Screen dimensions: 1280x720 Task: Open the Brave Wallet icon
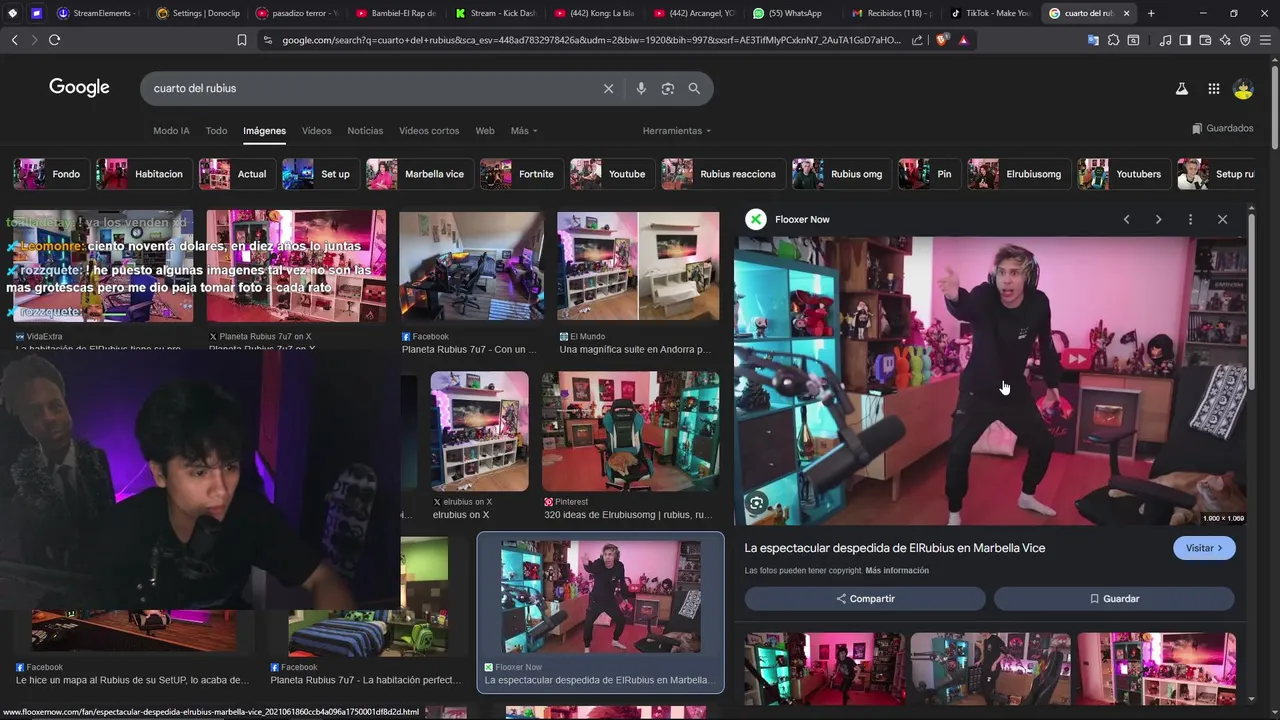(1205, 40)
